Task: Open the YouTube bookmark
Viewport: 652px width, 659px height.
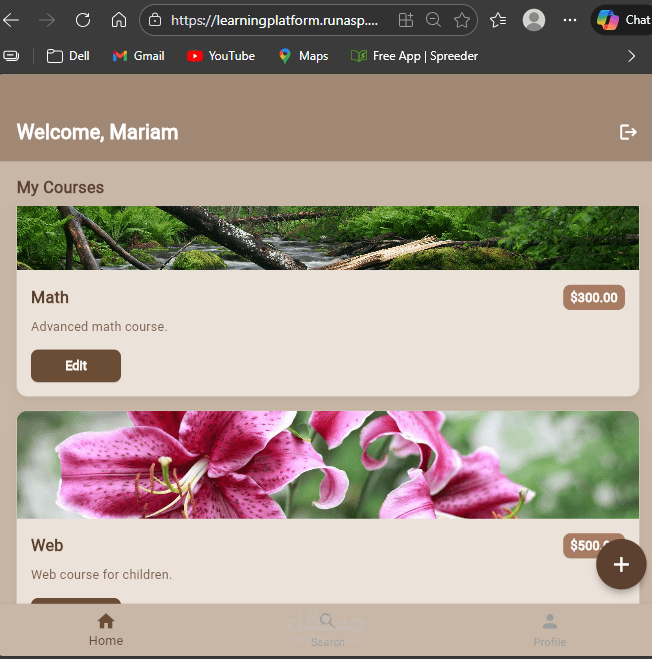Action: [221, 56]
